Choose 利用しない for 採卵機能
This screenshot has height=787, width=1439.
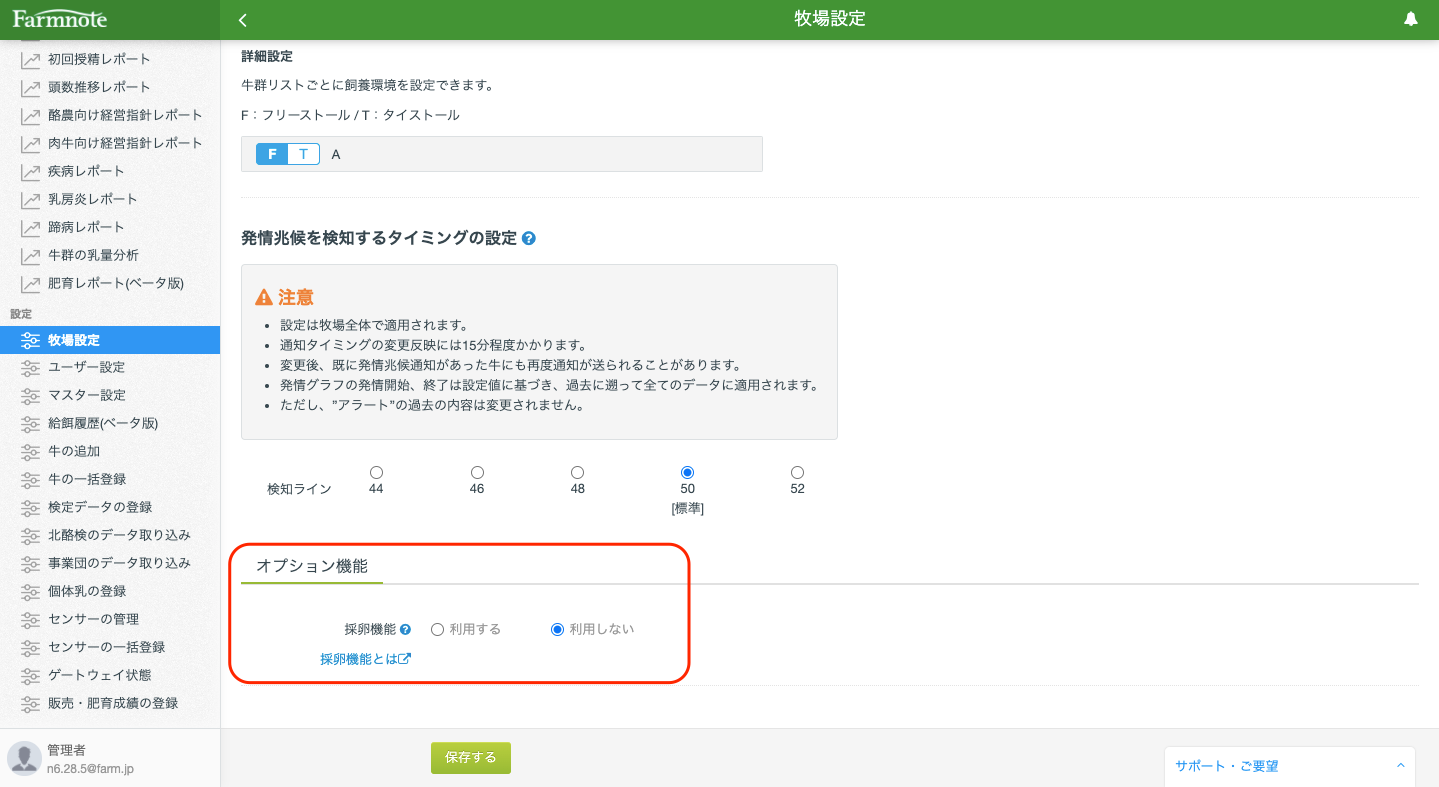point(557,629)
